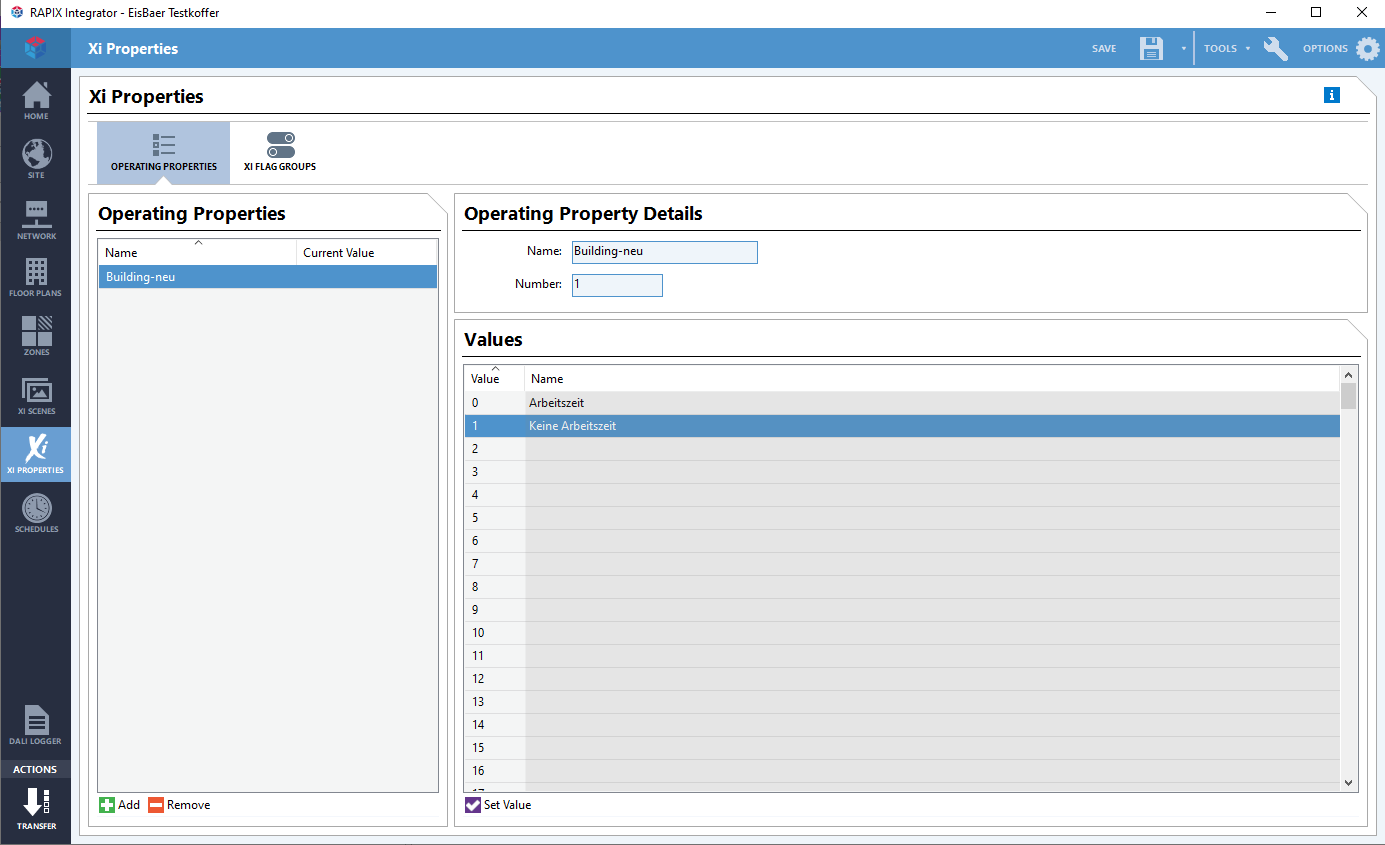
Task: Click the RAPIX cube logo
Action: pyautogui.click(x=36, y=47)
